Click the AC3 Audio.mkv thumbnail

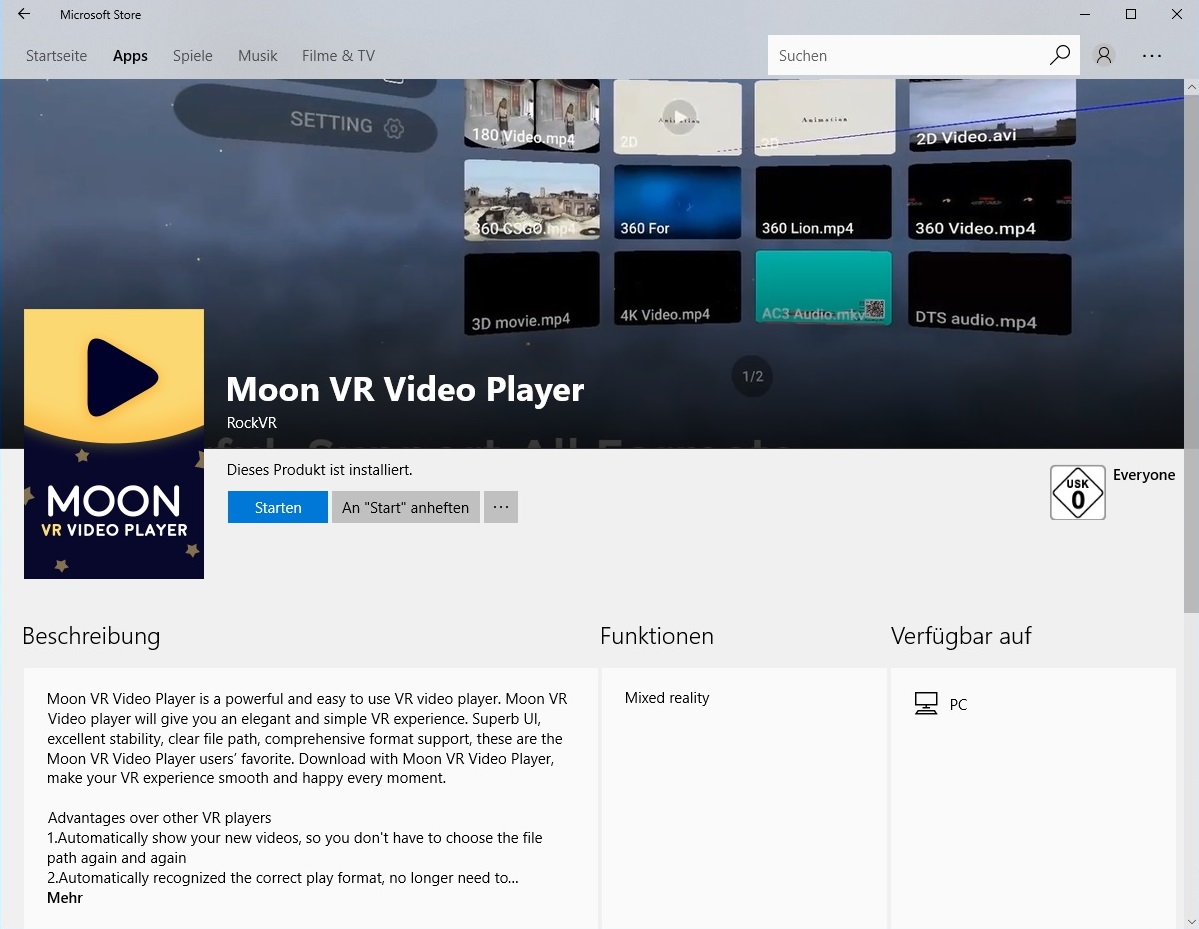tap(824, 287)
